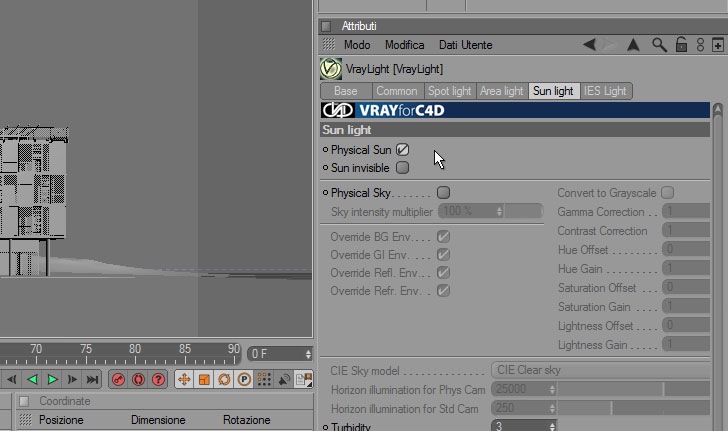Switch to the Area light tab
728x431 pixels.
click(501, 91)
